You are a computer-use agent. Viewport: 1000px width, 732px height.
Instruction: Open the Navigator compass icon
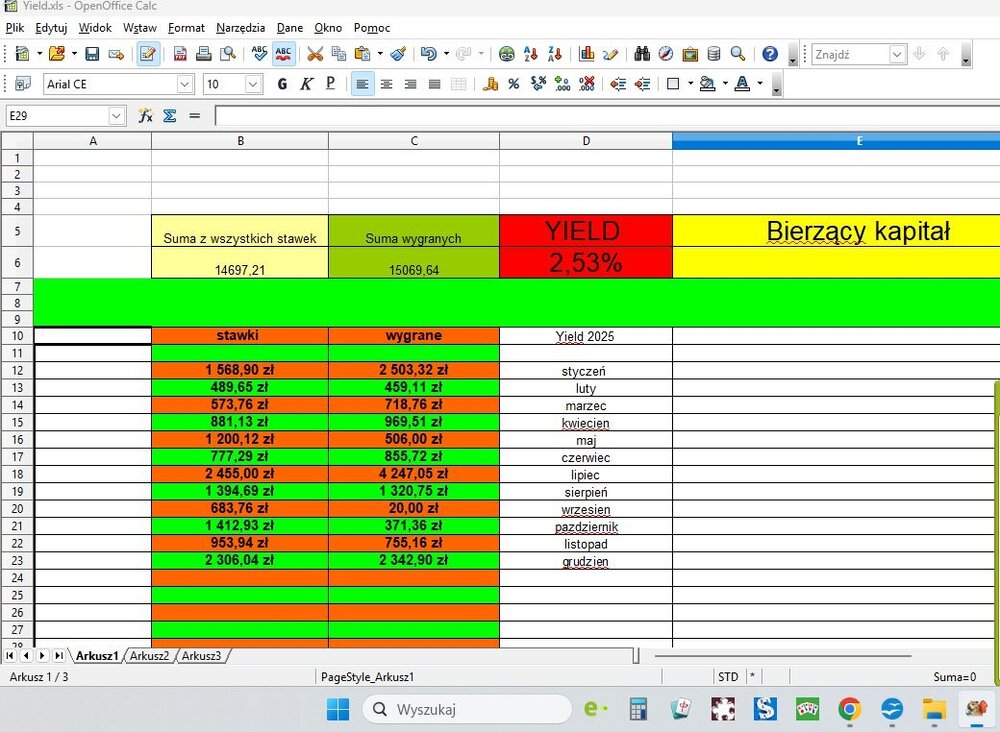665,54
